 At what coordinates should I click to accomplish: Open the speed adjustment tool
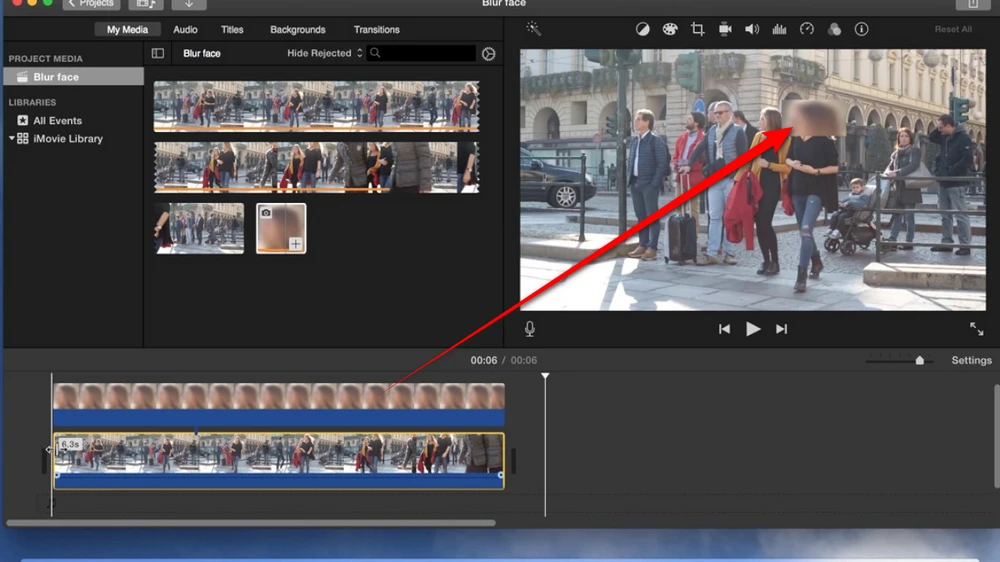807,29
